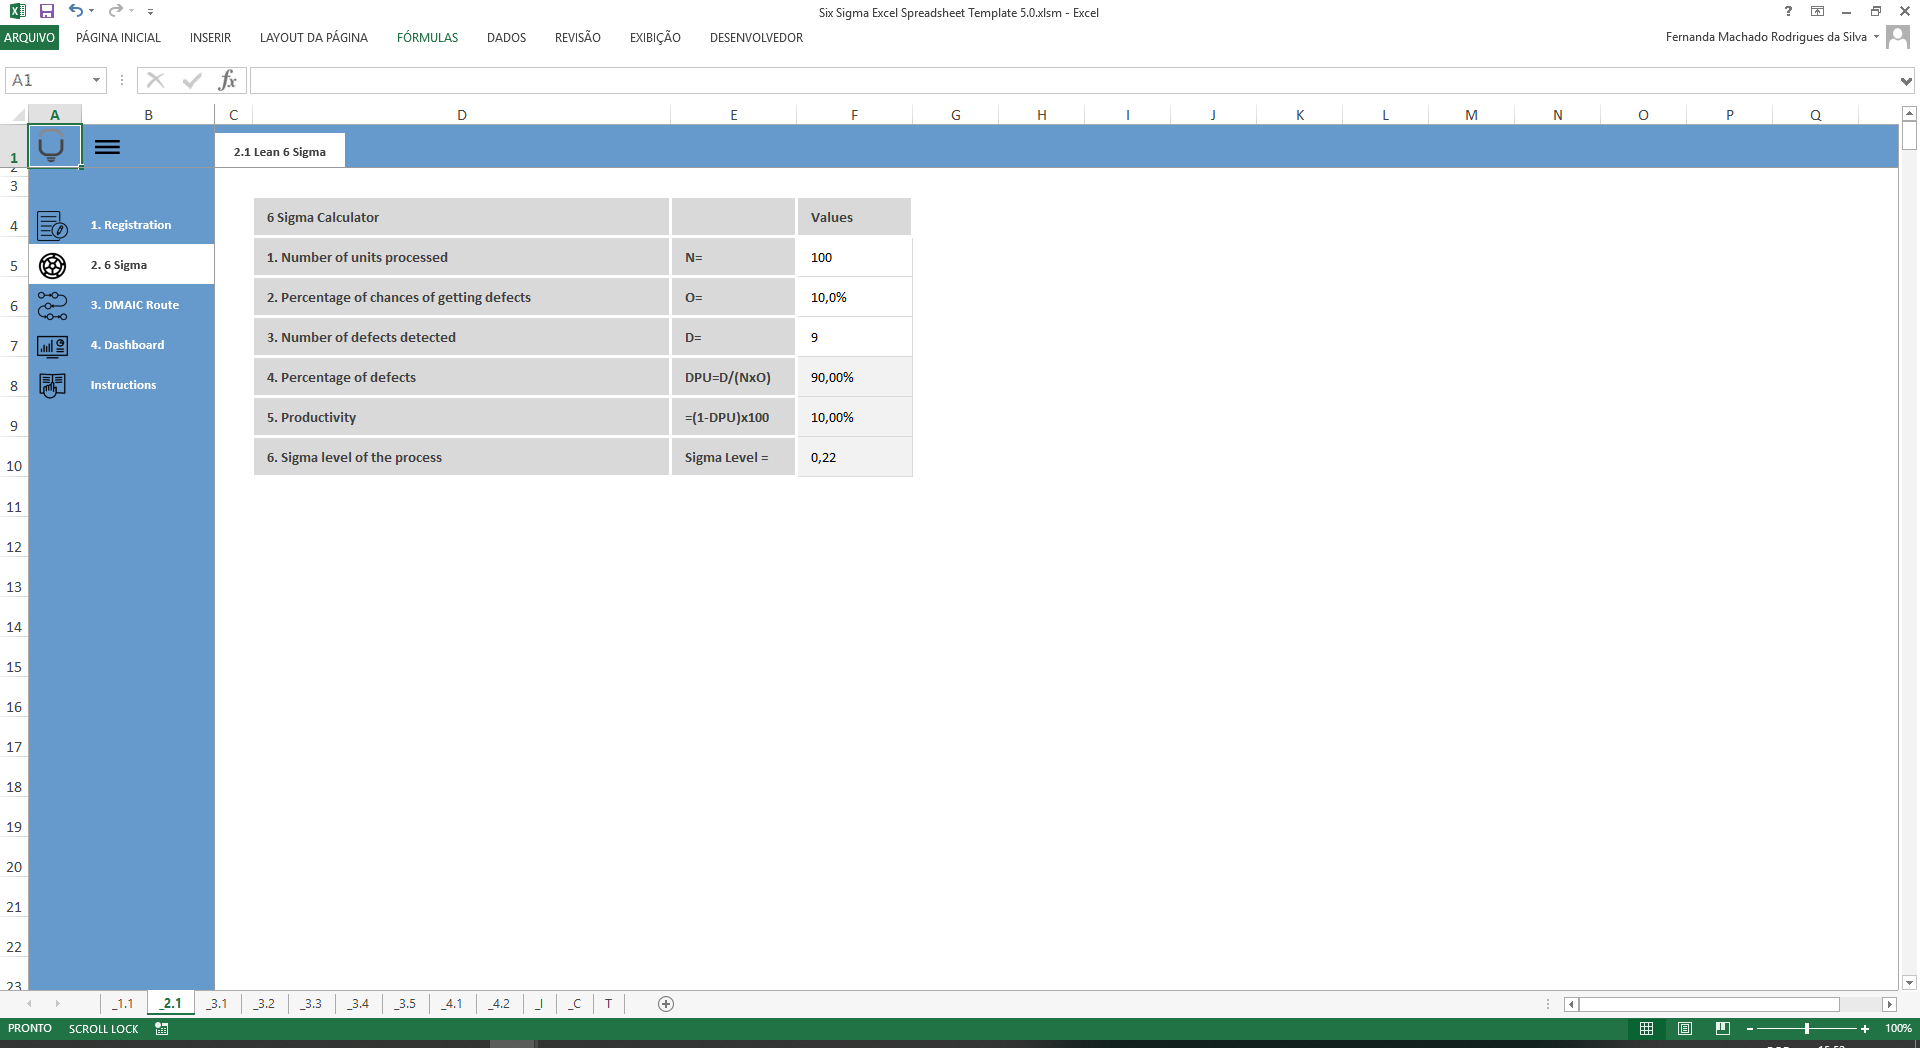This screenshot has width=1920, height=1048.
Task: Click the Insert Function fx icon
Action: pos(228,80)
